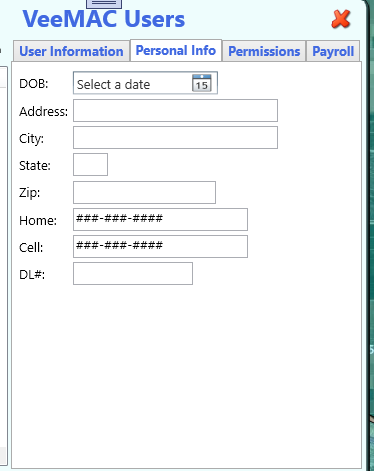
Task: Click the 'VeeMAC Users' title text
Action: coord(104,19)
